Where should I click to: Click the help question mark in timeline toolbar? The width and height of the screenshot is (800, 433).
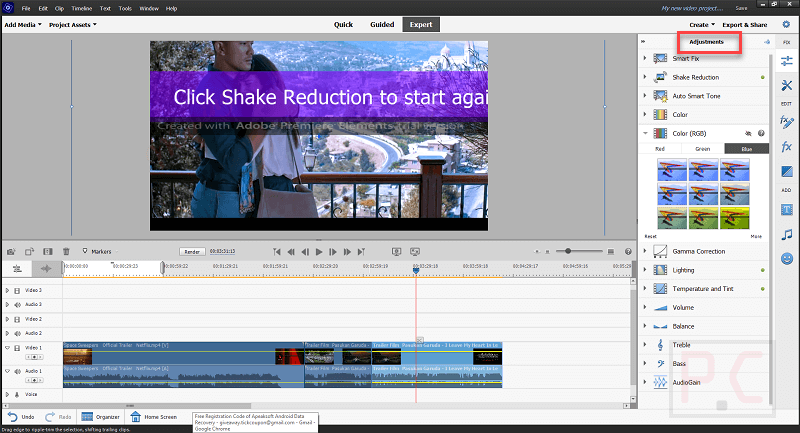click(628, 251)
